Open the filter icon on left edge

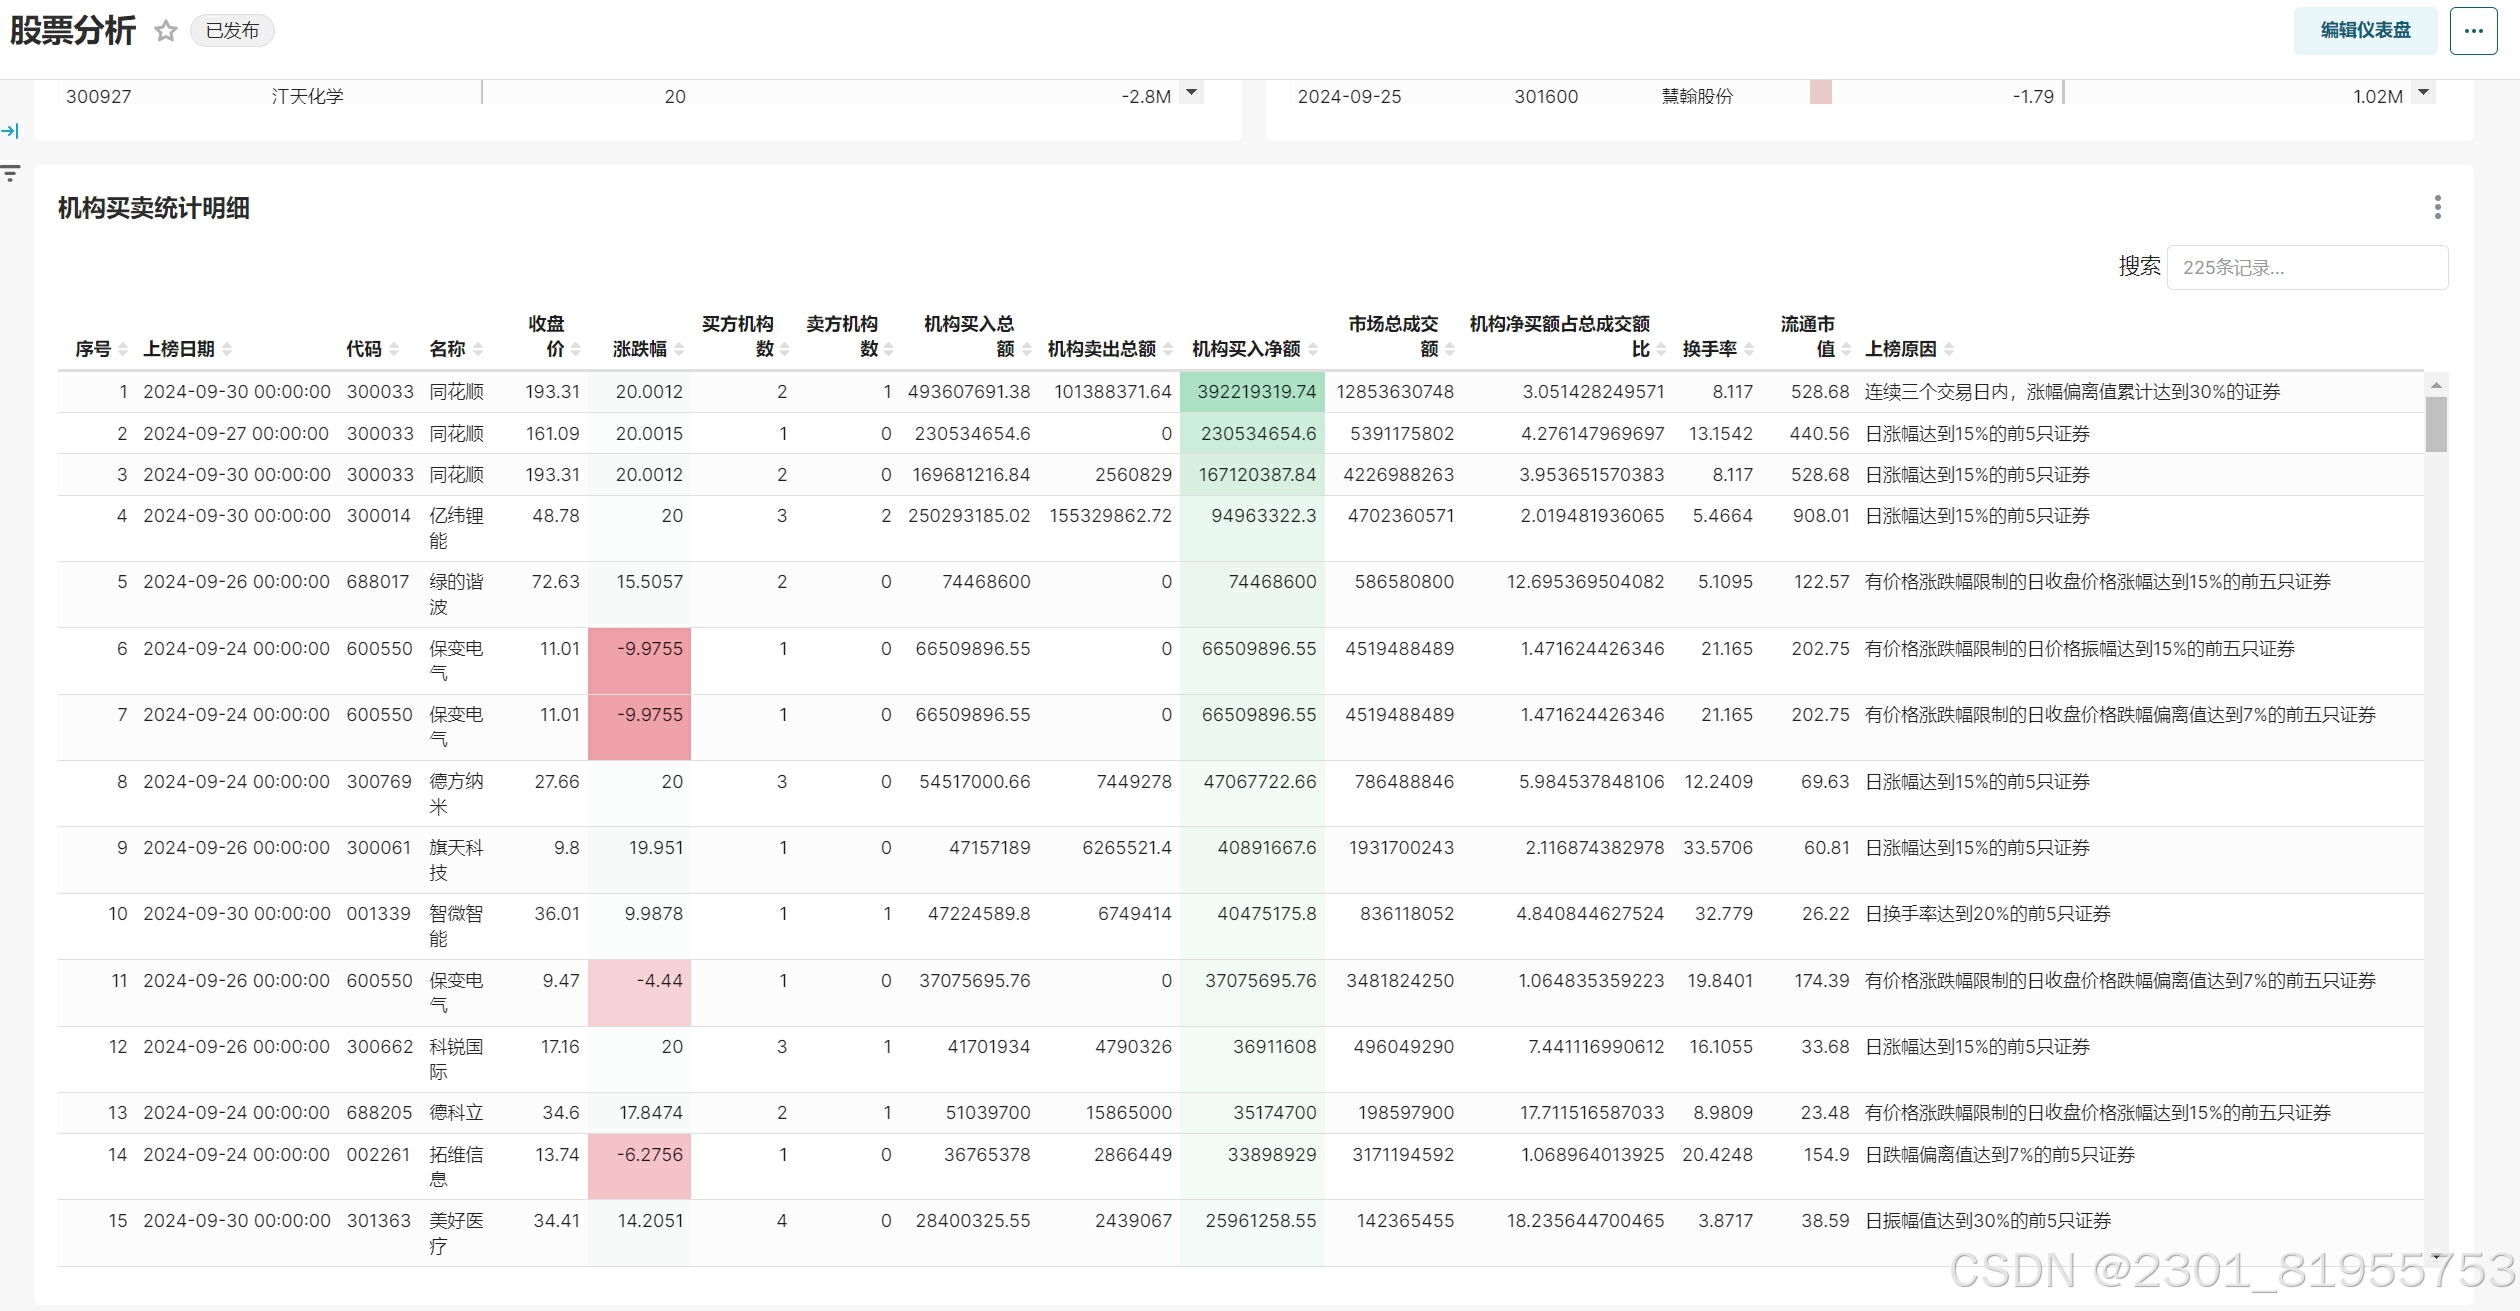[11, 173]
